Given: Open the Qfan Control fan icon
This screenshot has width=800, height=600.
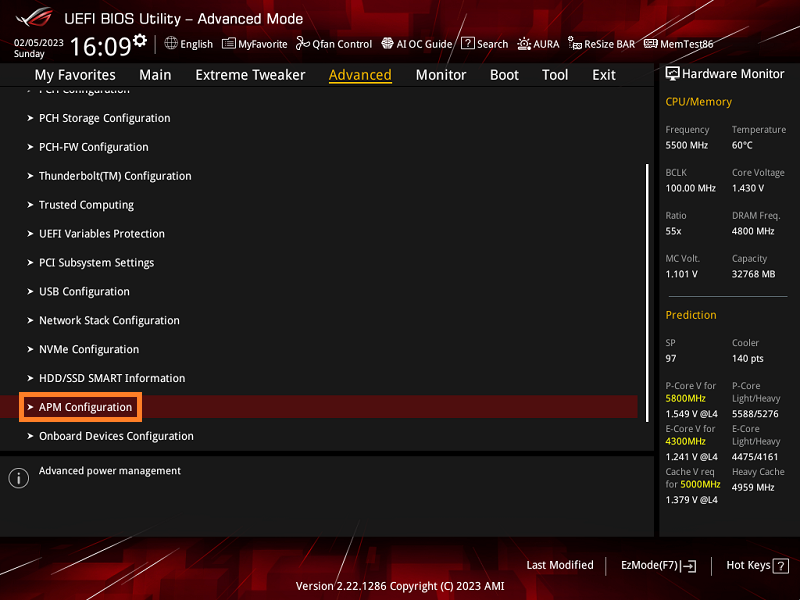Looking at the screenshot, I should pyautogui.click(x=303, y=43).
